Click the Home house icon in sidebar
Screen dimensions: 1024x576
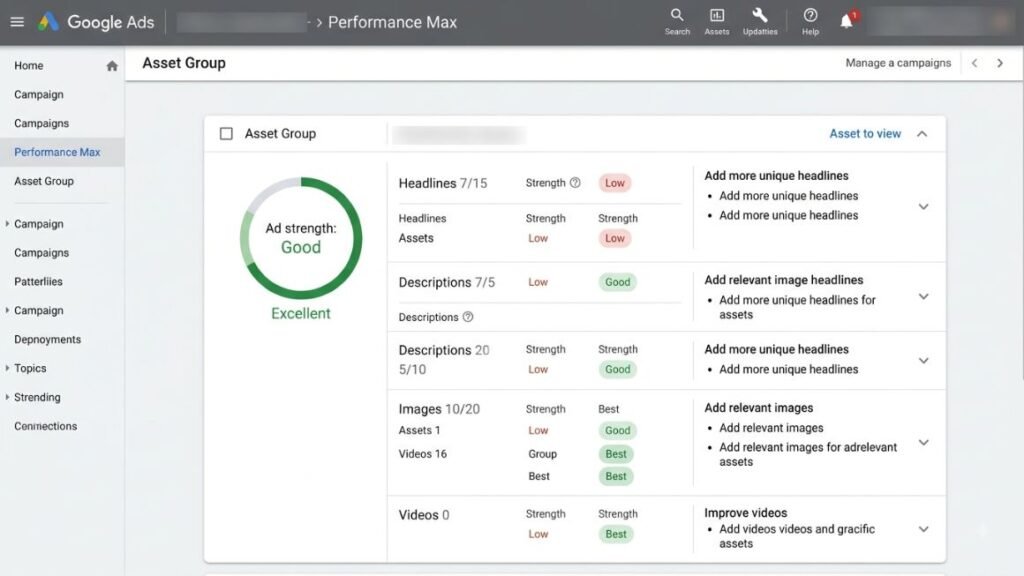tap(112, 66)
